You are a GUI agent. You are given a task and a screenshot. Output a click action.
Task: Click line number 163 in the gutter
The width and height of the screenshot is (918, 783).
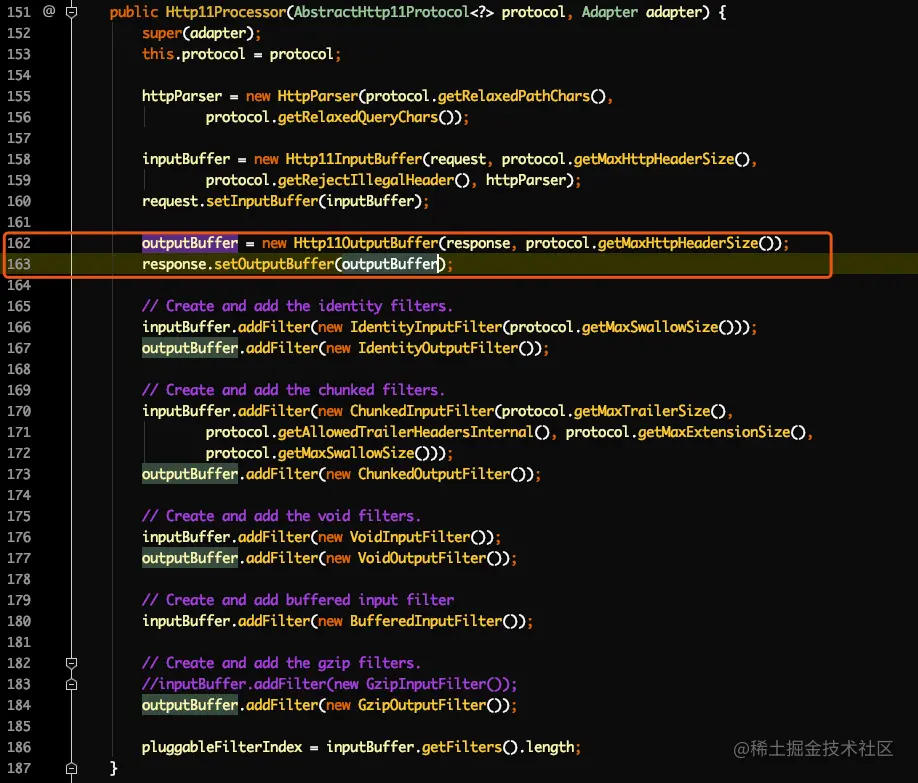pos(19,264)
